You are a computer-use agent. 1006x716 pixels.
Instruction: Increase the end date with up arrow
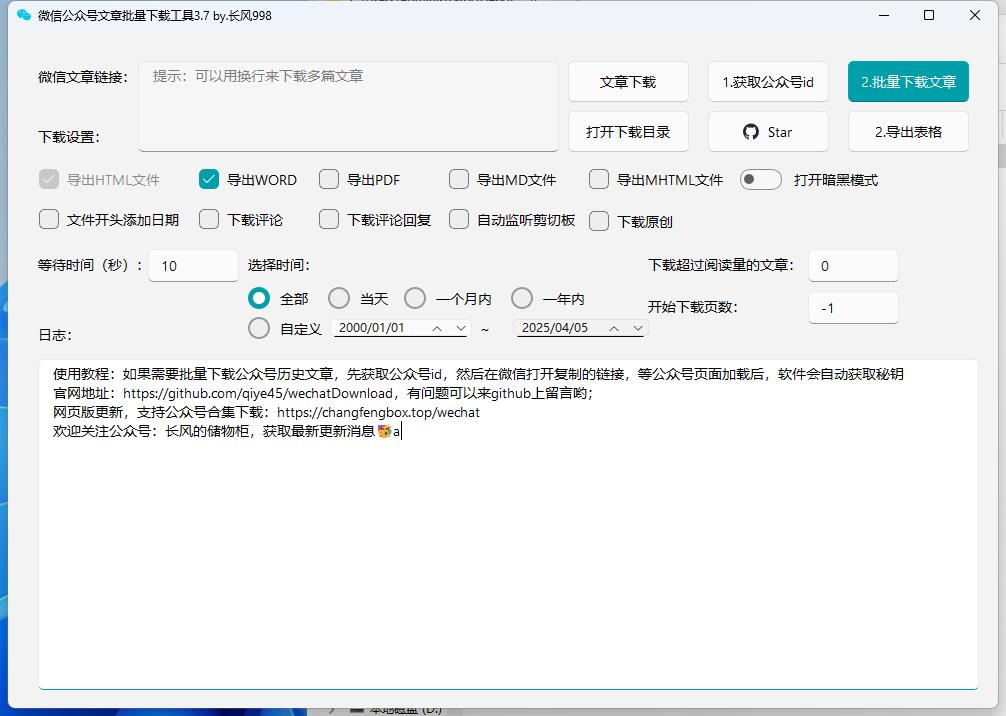614,328
